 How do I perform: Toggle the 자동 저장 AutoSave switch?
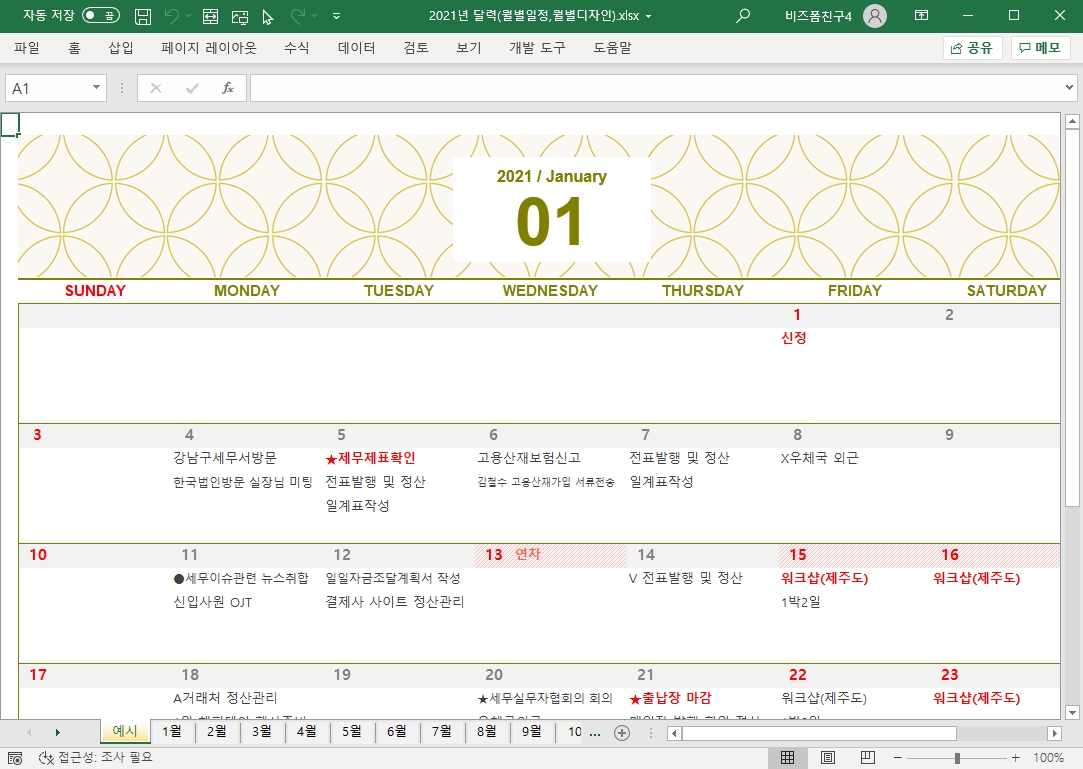pos(100,16)
